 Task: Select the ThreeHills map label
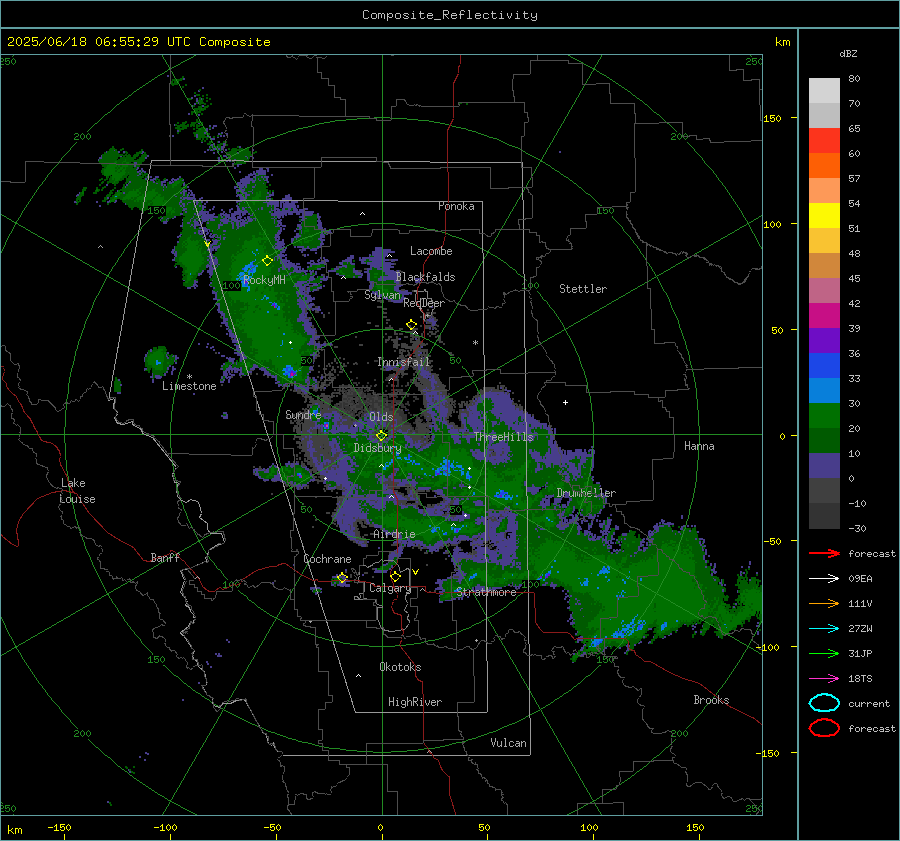(503, 437)
